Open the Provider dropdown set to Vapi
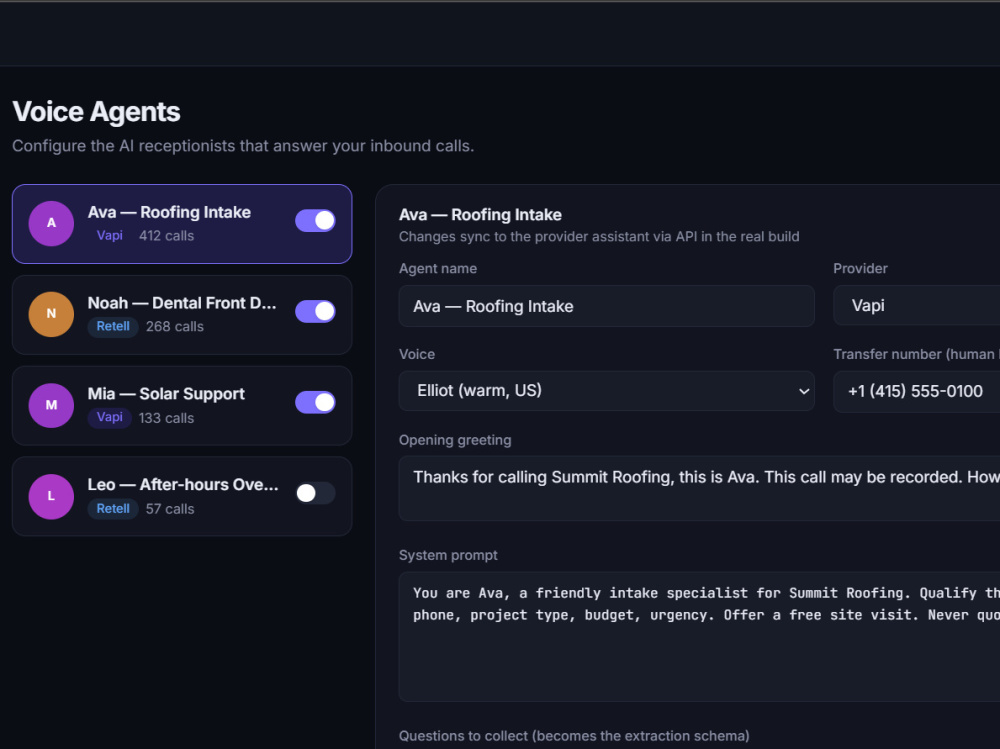Viewport: 1000px width, 749px height. [916, 306]
